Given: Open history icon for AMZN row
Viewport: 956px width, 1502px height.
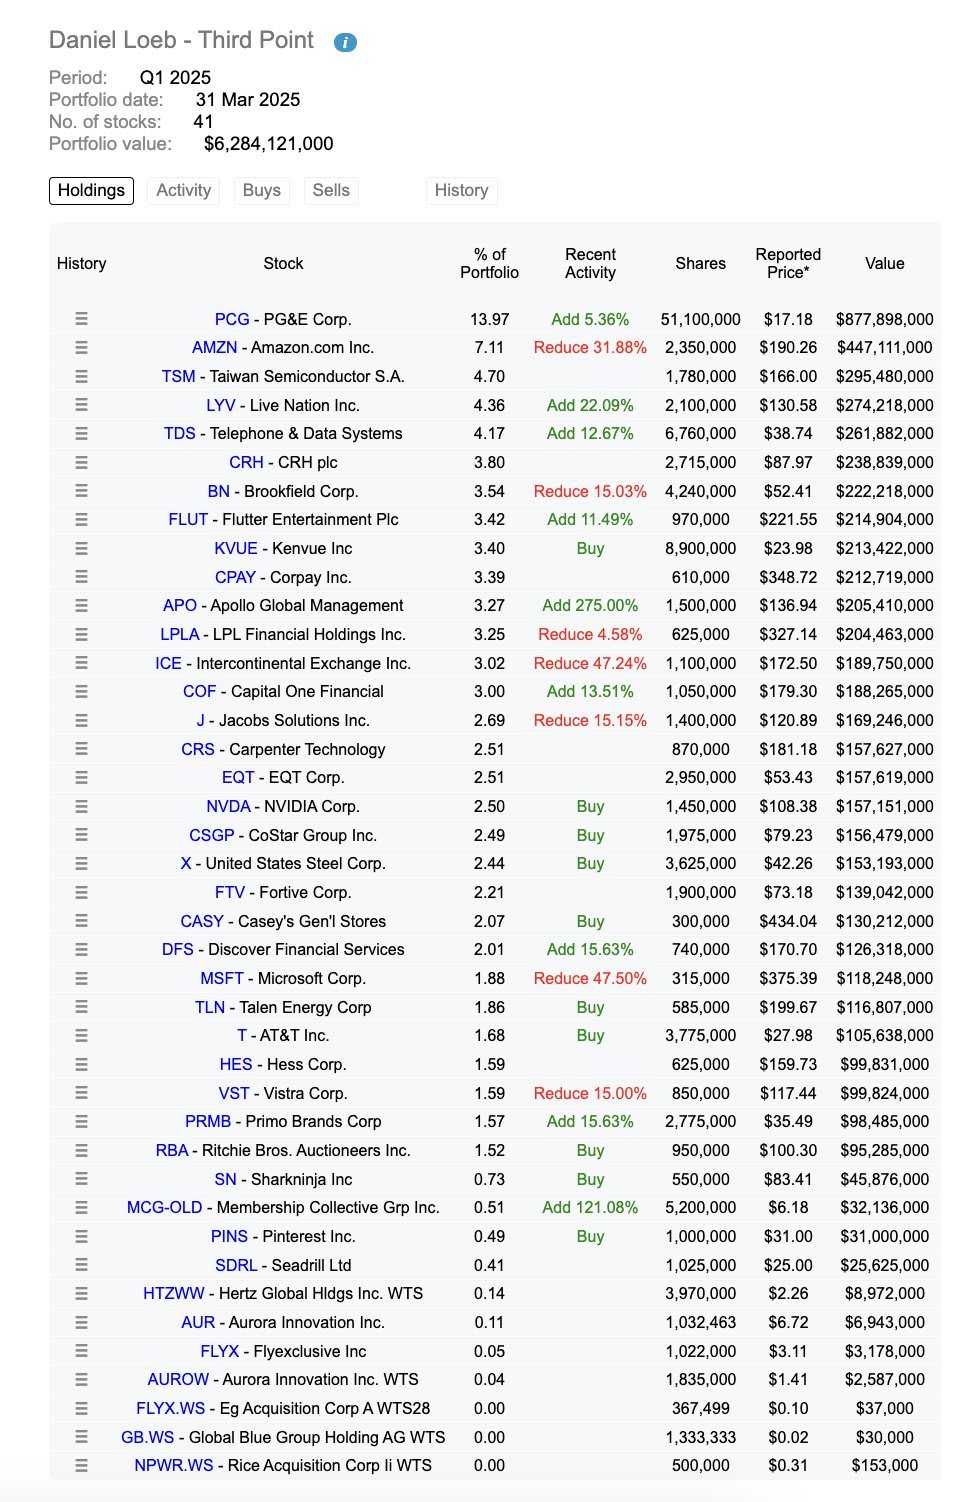Looking at the screenshot, I should tap(81, 348).
